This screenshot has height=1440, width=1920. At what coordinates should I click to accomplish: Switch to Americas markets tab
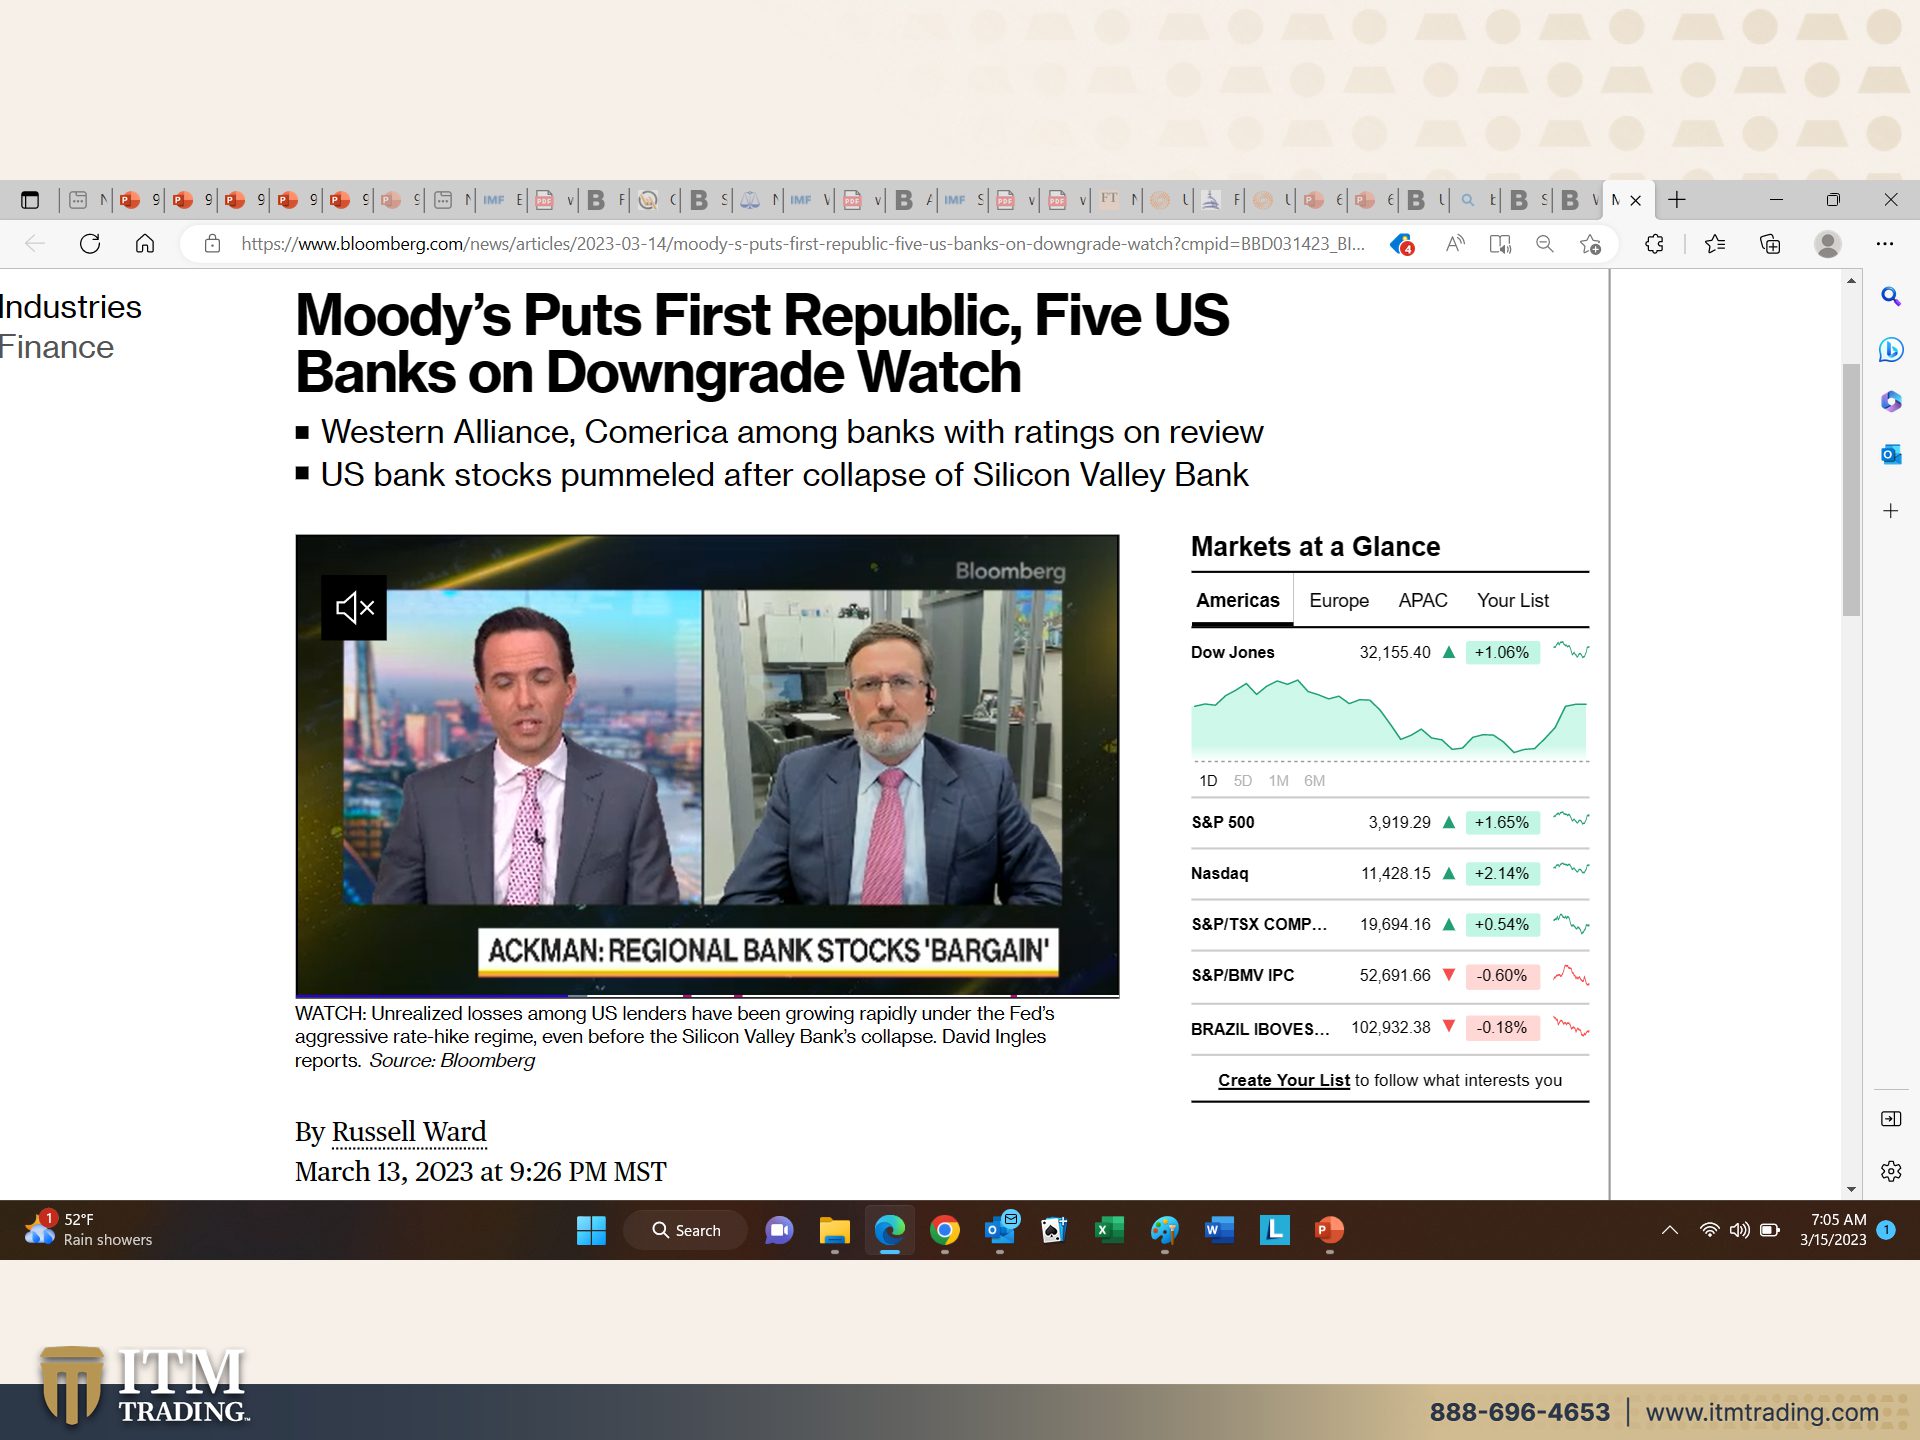point(1237,600)
